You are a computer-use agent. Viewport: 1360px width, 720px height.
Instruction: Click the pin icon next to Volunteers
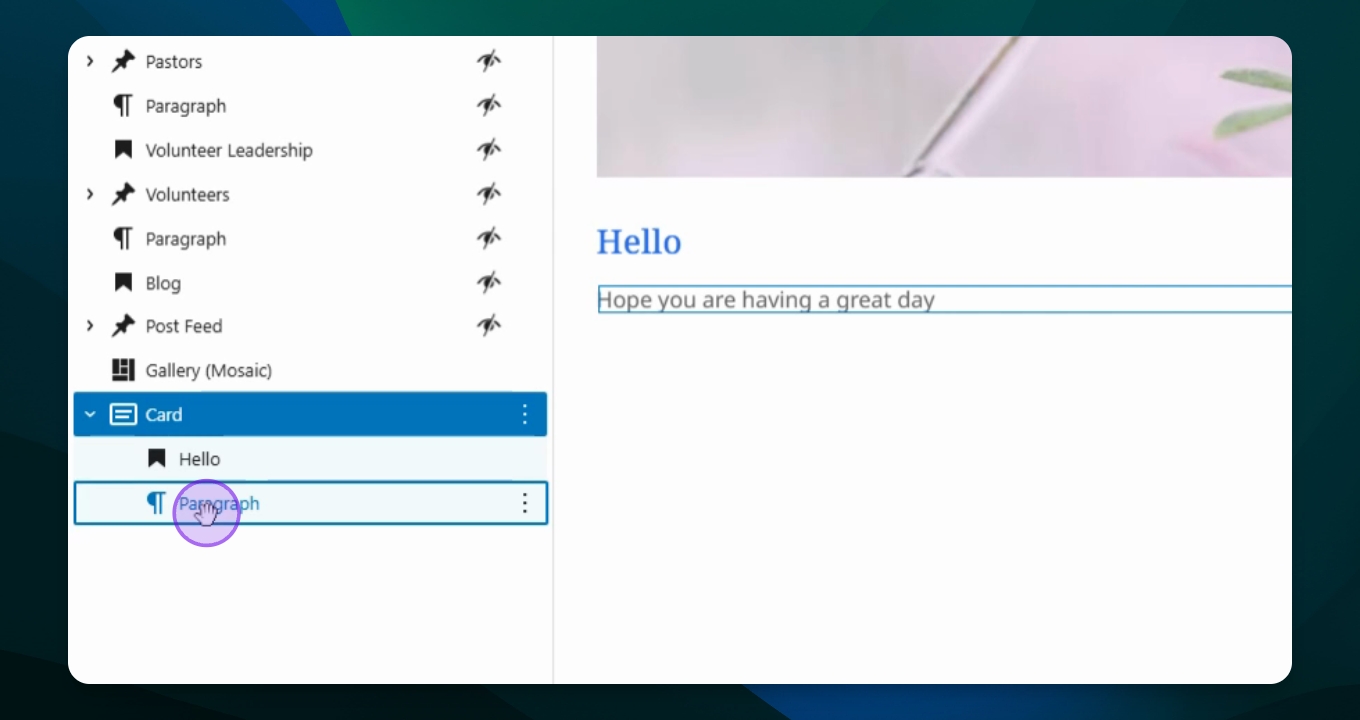[x=123, y=194]
